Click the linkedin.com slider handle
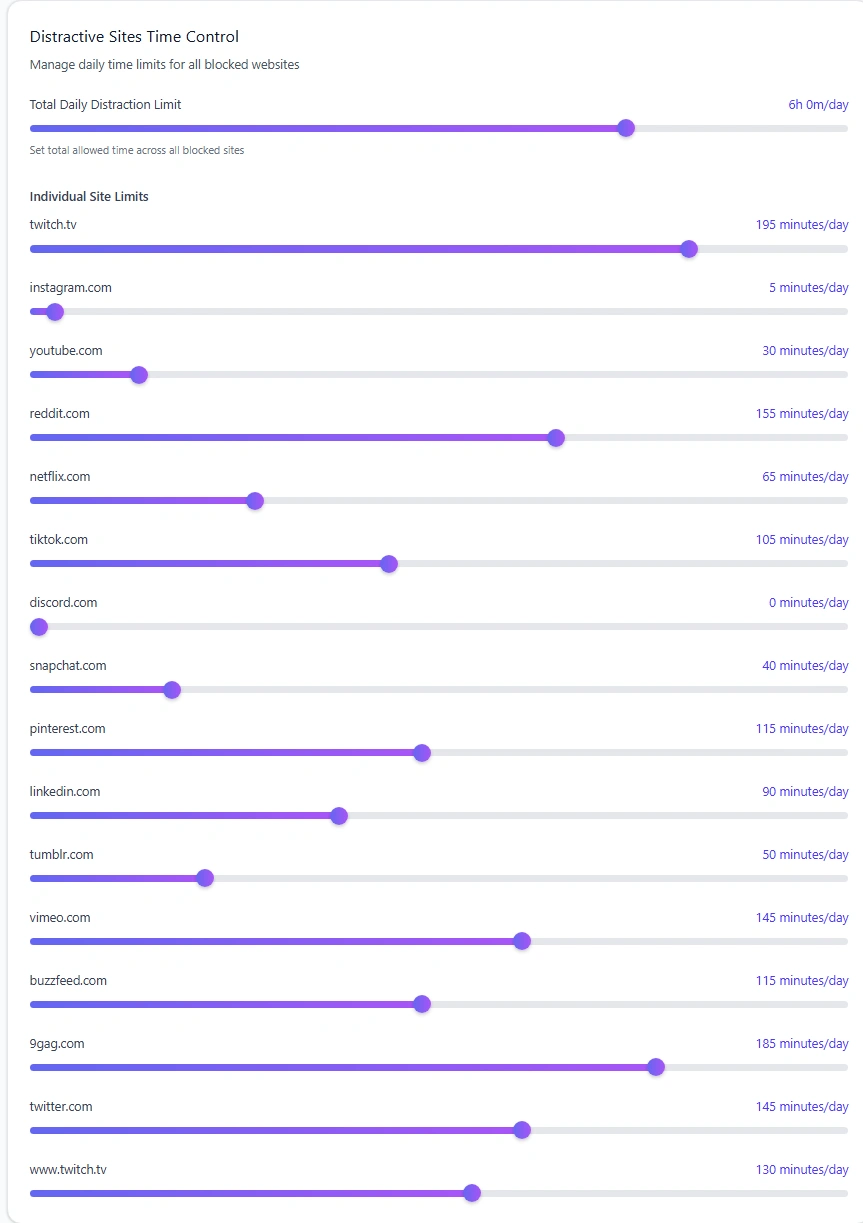This screenshot has height=1223, width=863. point(339,816)
